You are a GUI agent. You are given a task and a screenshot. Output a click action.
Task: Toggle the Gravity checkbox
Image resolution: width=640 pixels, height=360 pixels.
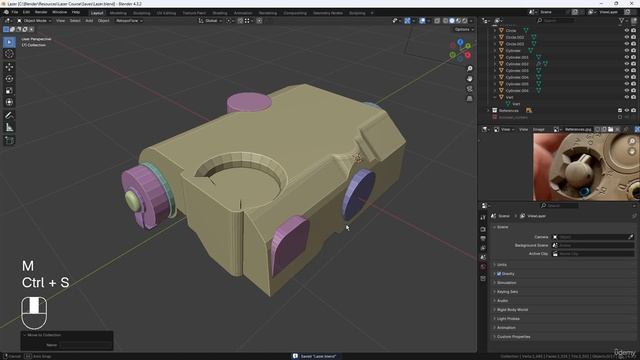(x=499, y=274)
